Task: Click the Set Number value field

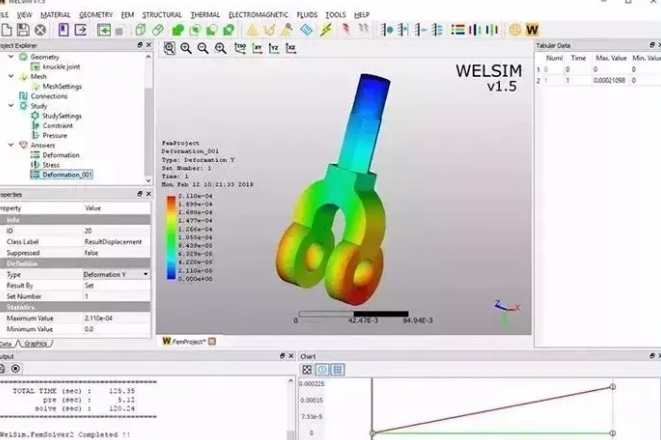Action: (115, 296)
